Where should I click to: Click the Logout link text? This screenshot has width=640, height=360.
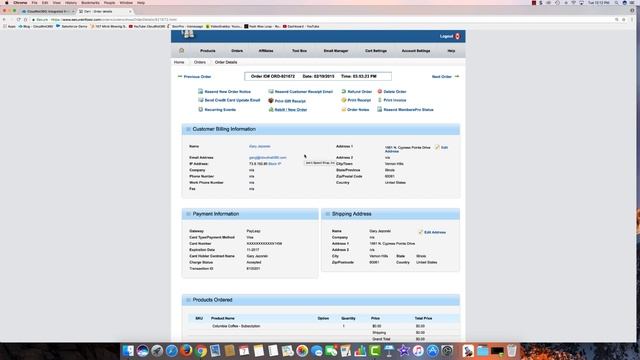point(447,36)
